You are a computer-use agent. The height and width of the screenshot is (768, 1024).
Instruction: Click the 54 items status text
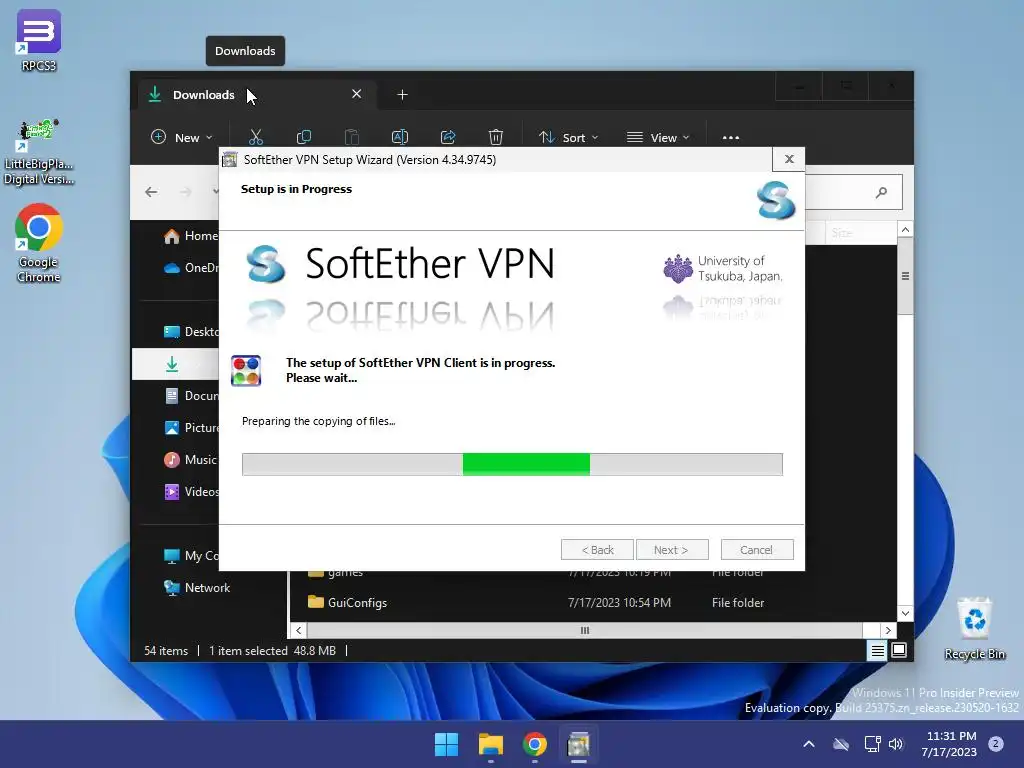[166, 650]
